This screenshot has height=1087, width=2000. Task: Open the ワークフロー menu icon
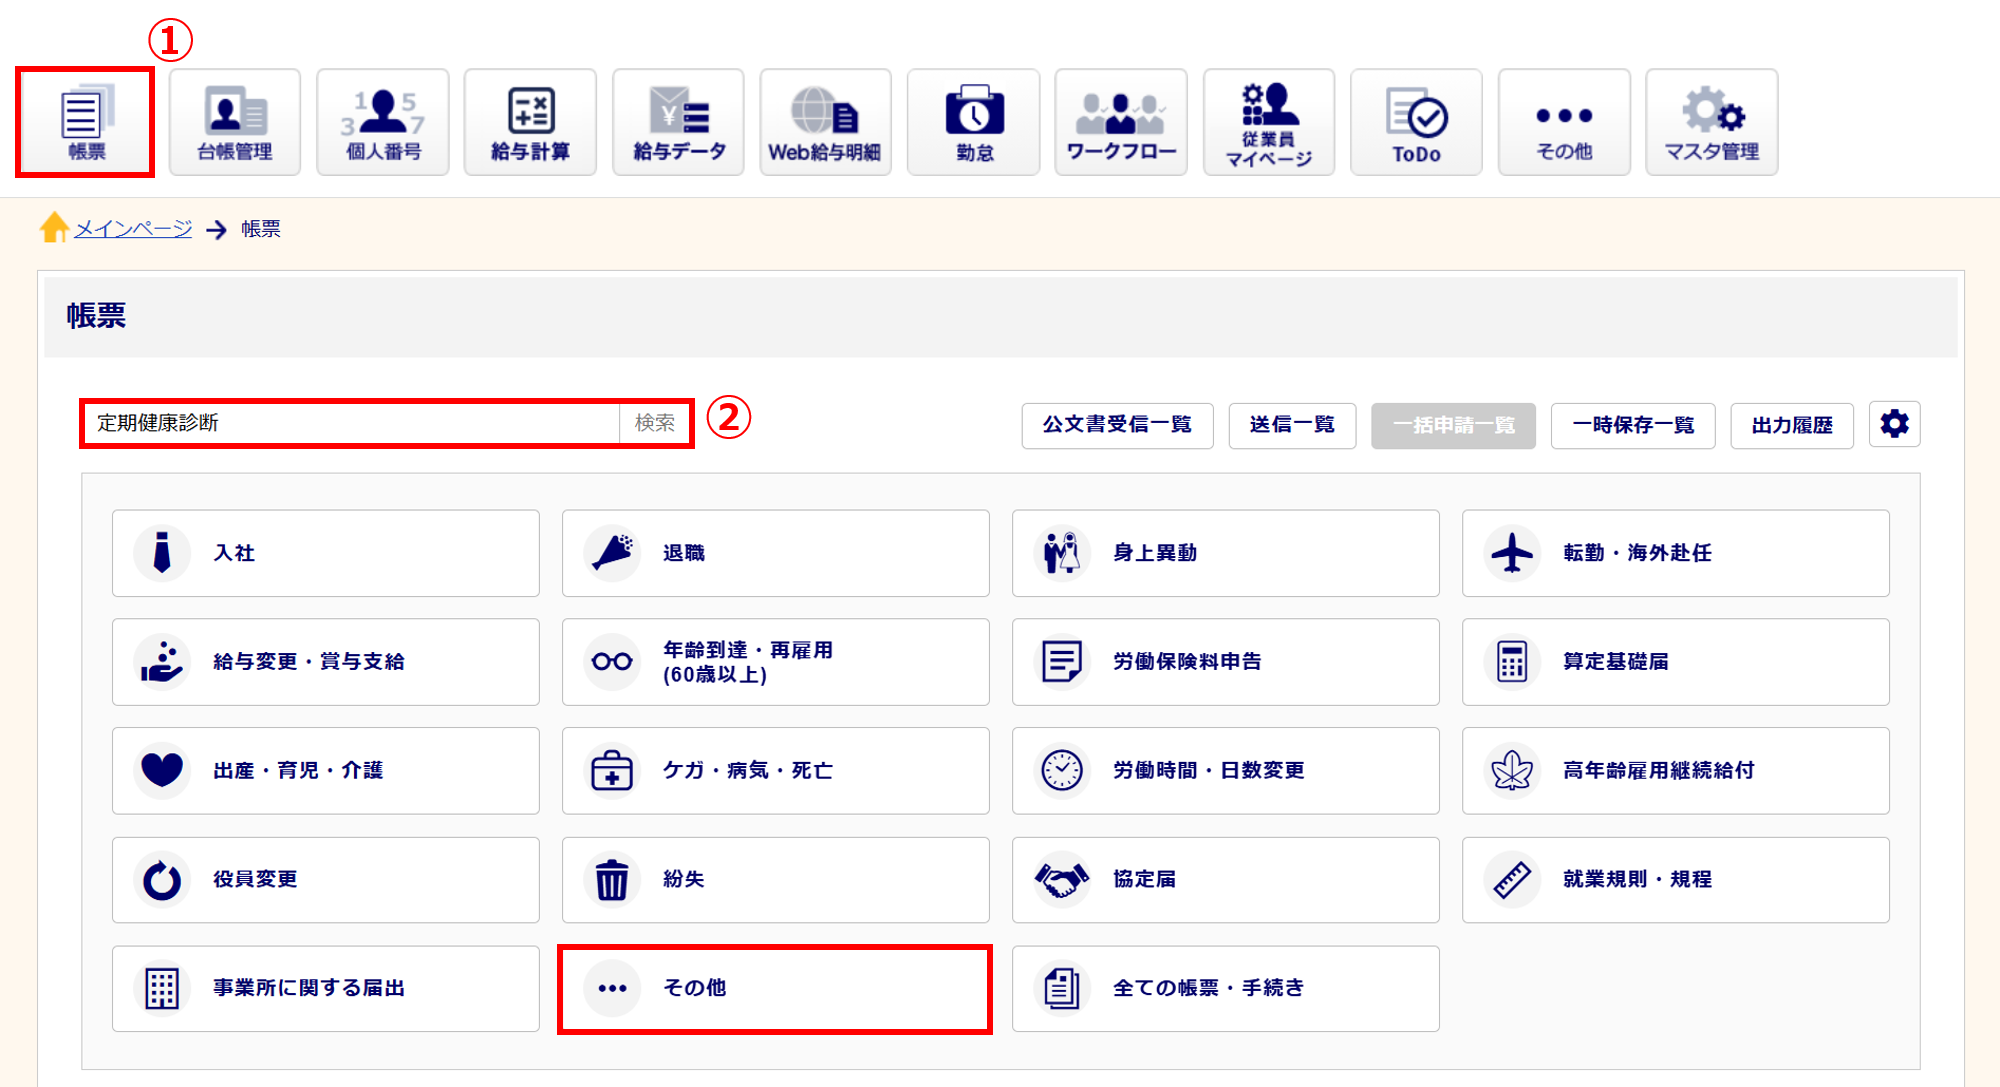point(1120,122)
